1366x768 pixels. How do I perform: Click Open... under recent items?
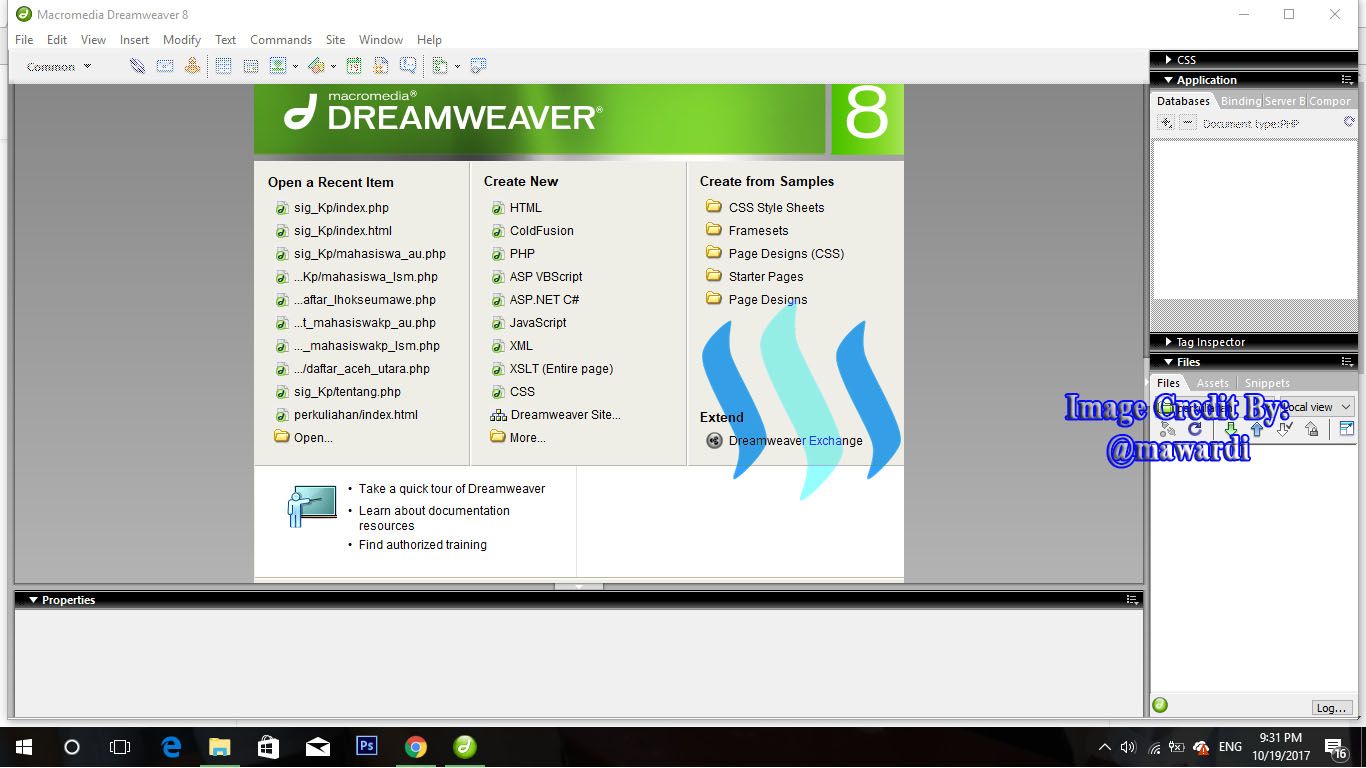tap(304, 437)
